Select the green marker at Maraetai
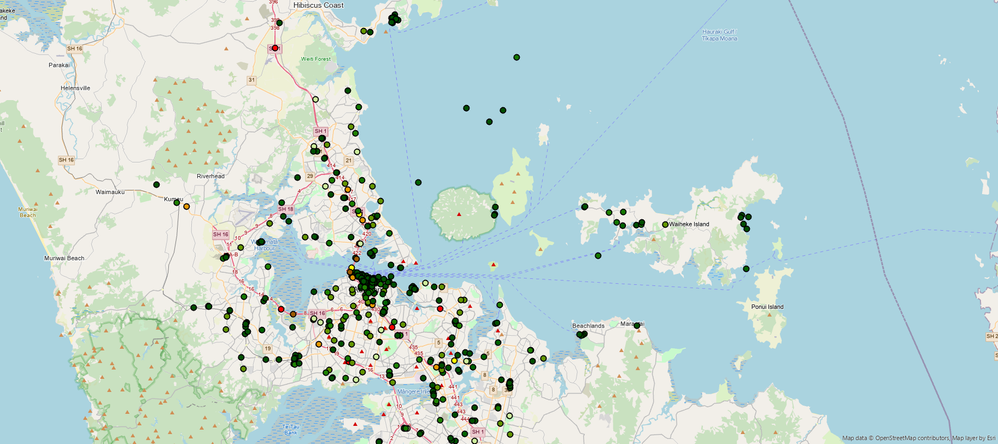 click(636, 326)
